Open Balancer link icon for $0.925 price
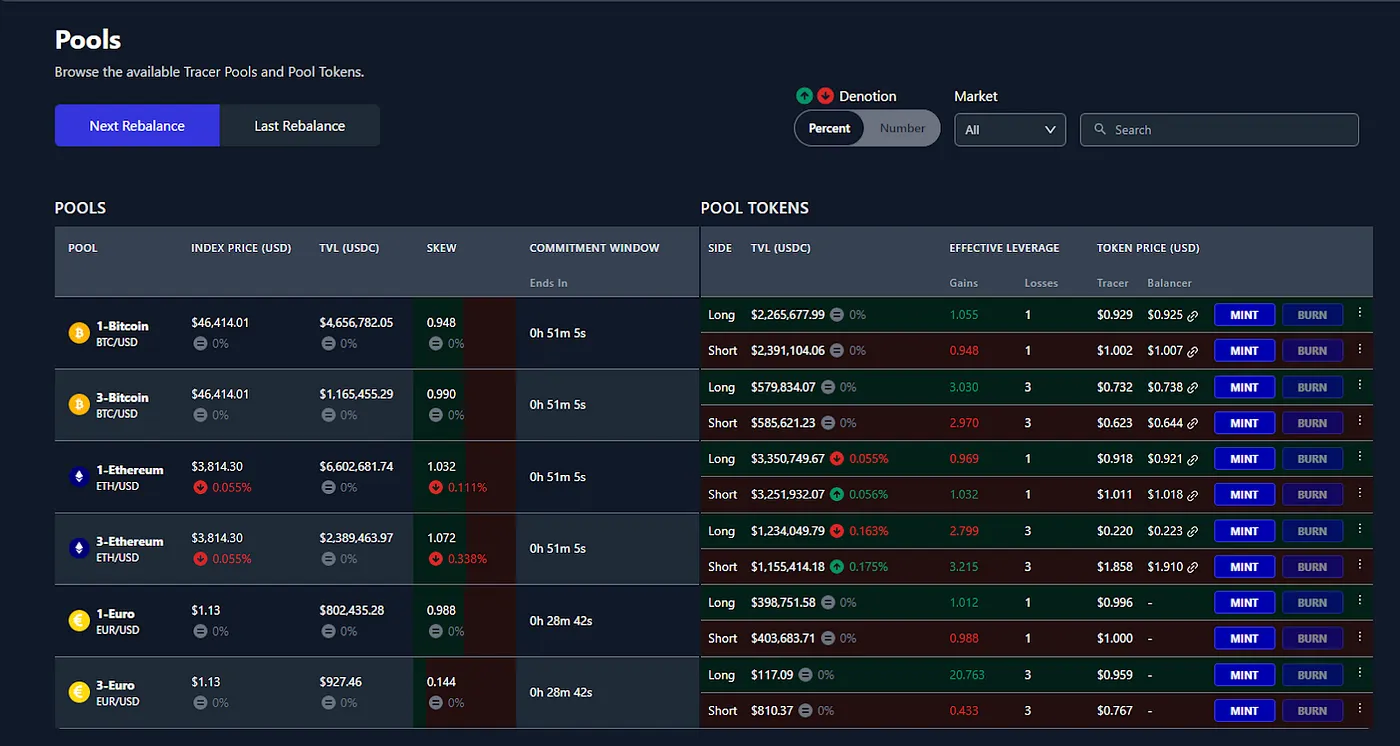 1192,316
